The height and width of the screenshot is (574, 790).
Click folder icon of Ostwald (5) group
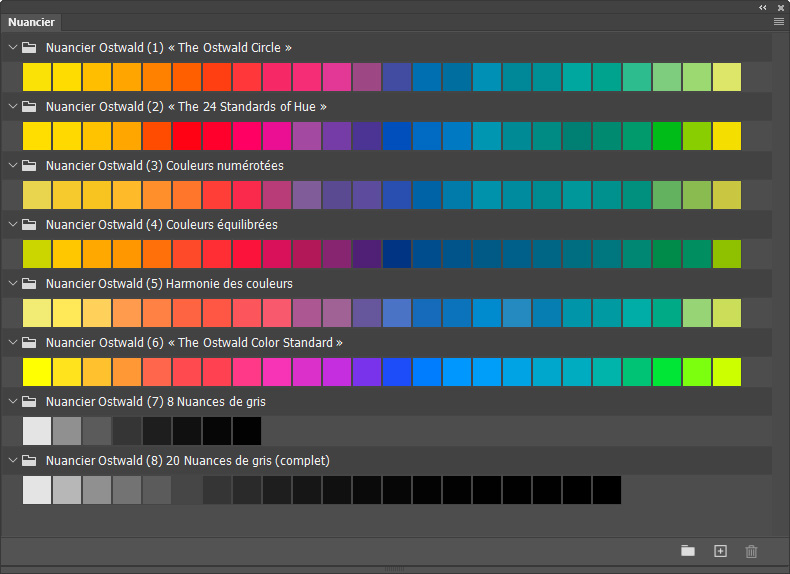pos(29,283)
